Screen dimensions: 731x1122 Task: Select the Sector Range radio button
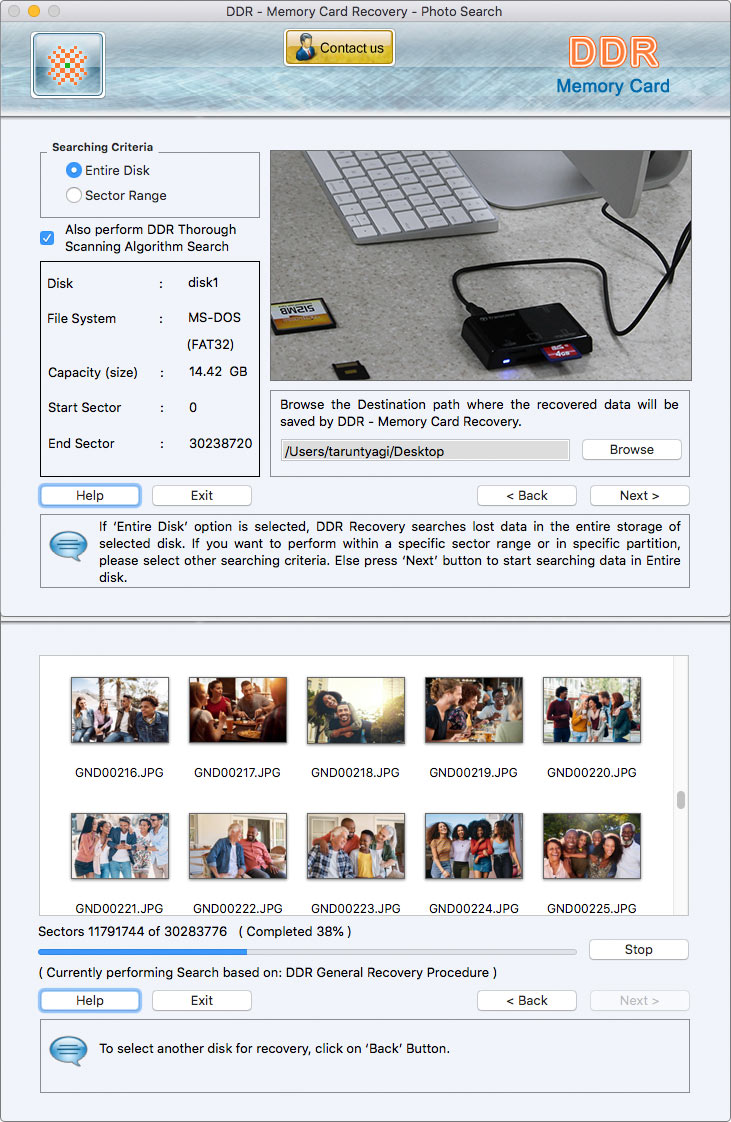point(74,195)
